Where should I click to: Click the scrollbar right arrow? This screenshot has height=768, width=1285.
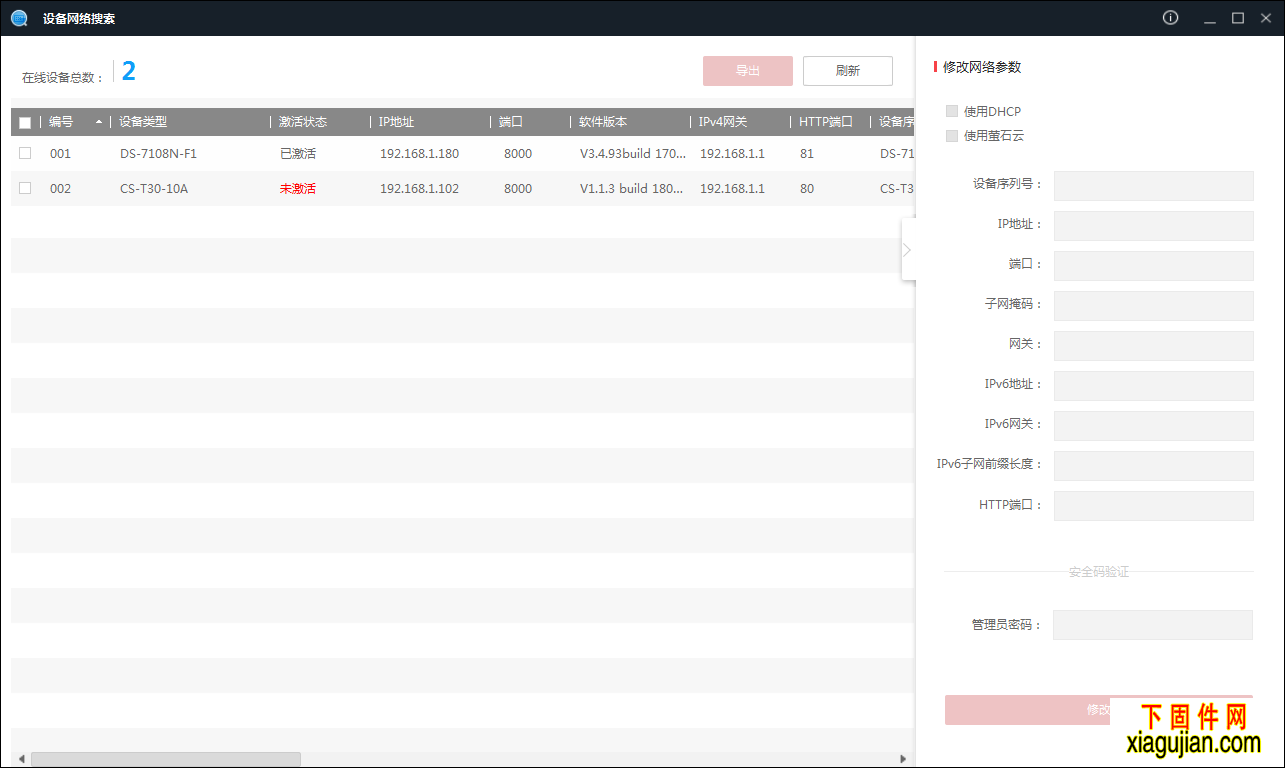[x=903, y=759]
